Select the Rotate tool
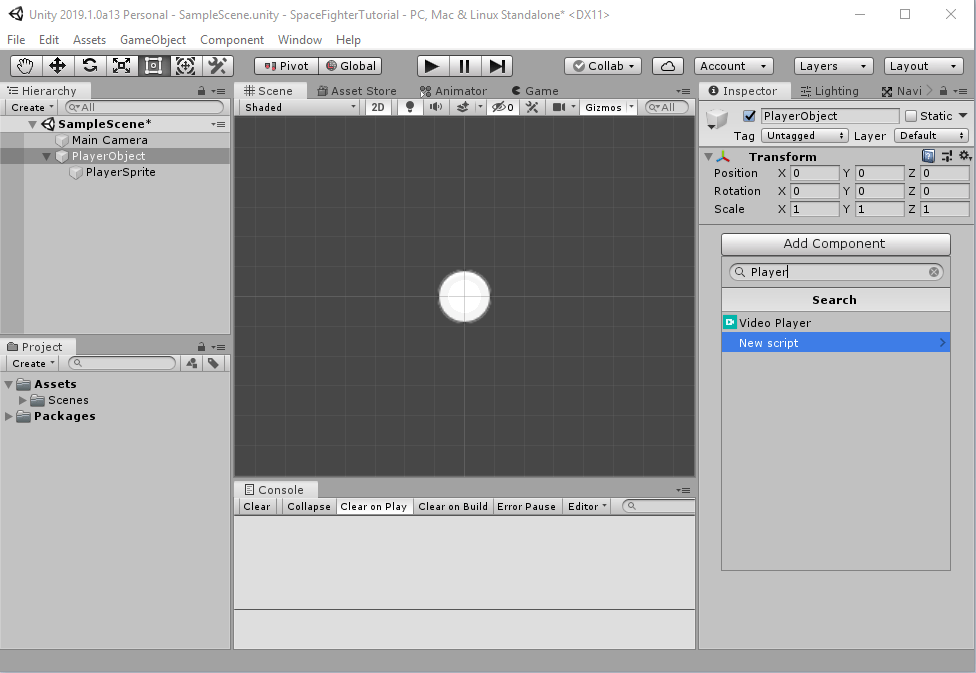The width and height of the screenshot is (976, 673). 89,65
